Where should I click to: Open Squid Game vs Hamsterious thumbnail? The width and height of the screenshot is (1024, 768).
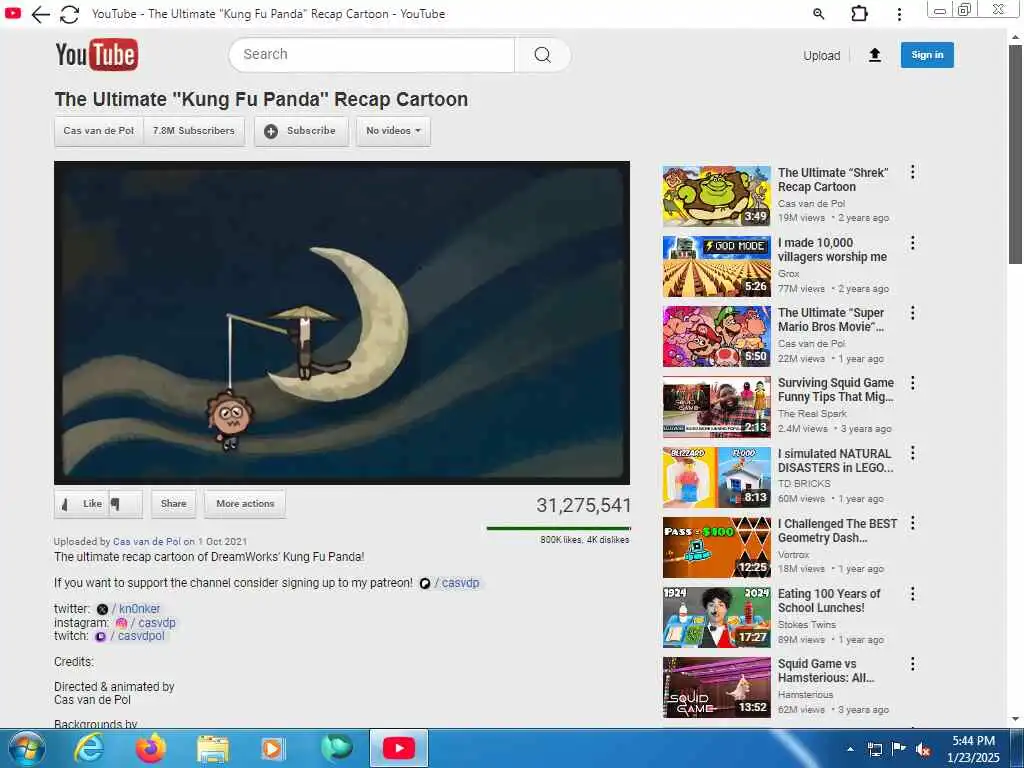click(x=716, y=688)
